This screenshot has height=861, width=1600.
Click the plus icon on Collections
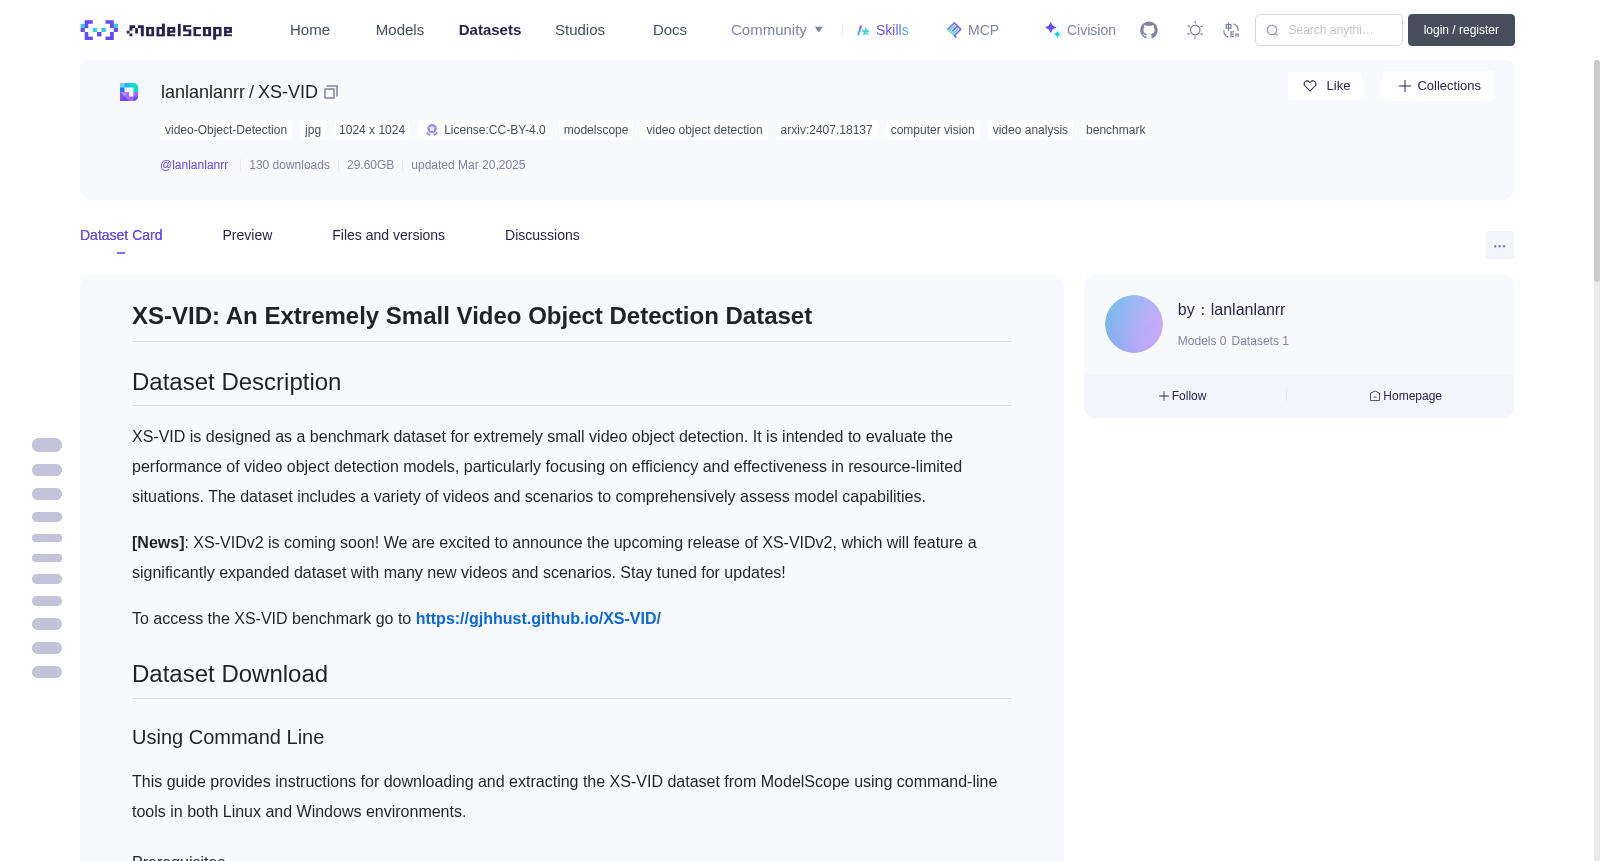point(1405,86)
